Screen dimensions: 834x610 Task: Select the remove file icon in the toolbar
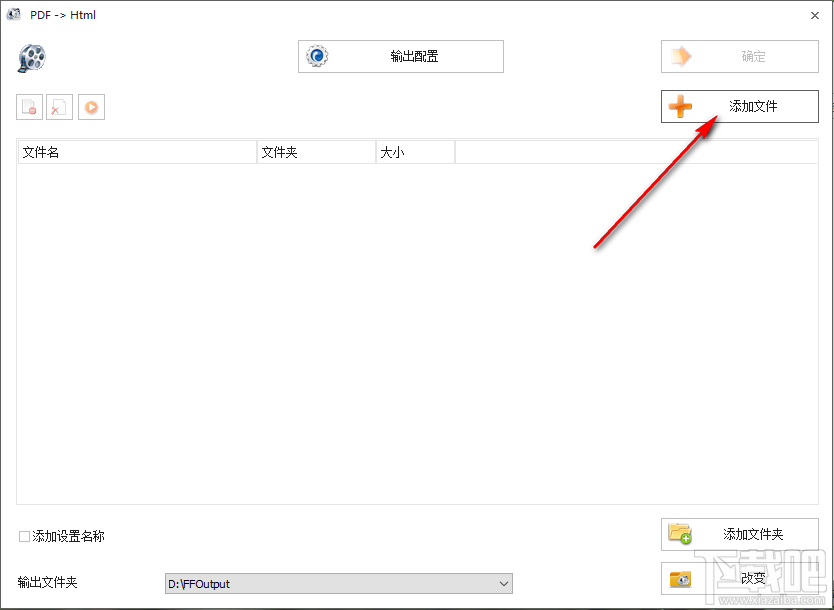click(31, 107)
